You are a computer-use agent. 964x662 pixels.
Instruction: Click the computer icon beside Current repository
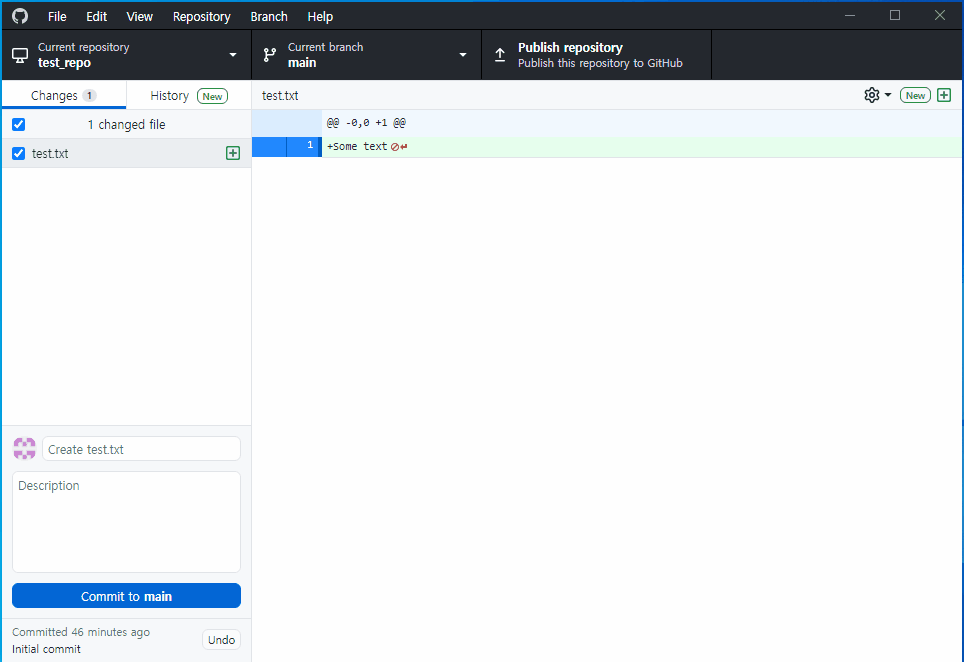pos(18,54)
